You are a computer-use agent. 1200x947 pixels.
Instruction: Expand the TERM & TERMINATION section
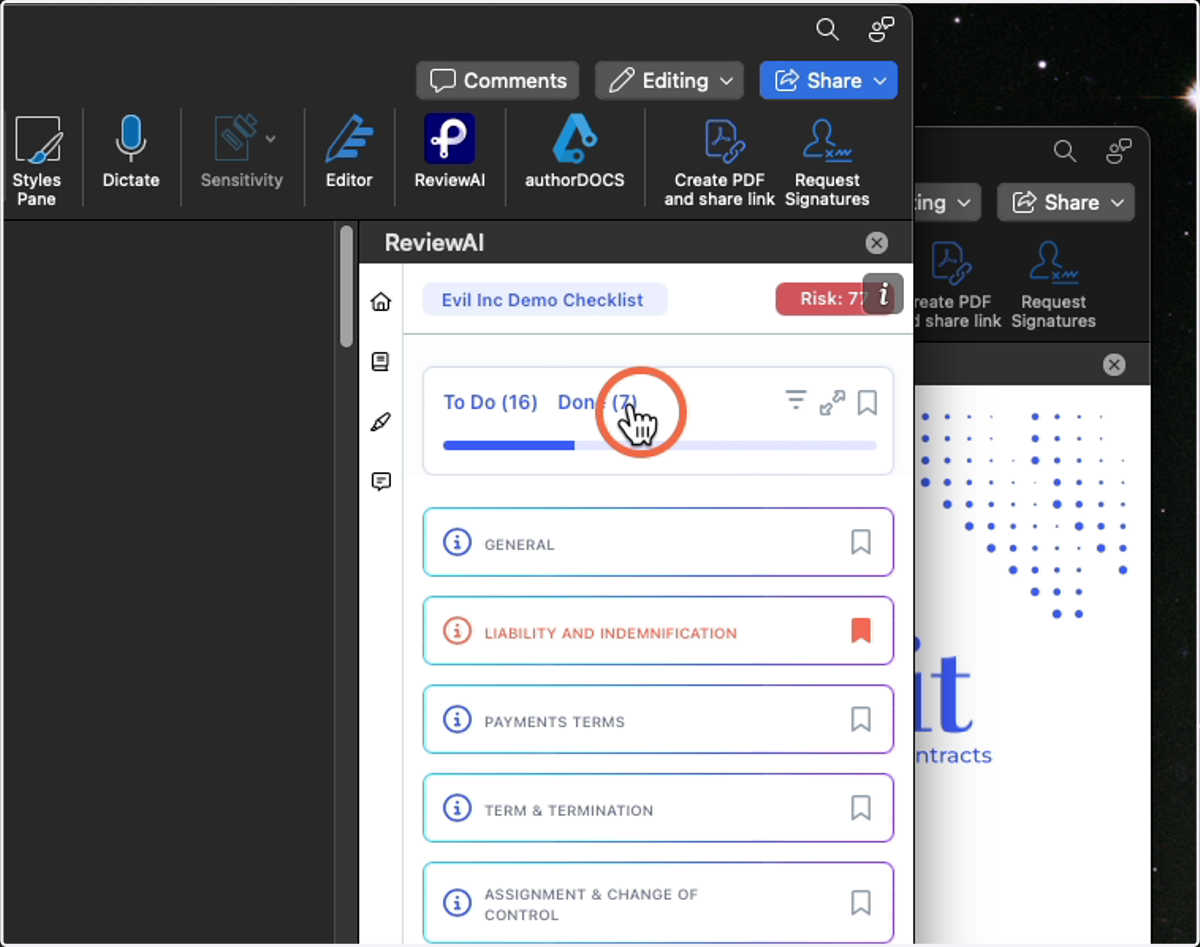658,808
